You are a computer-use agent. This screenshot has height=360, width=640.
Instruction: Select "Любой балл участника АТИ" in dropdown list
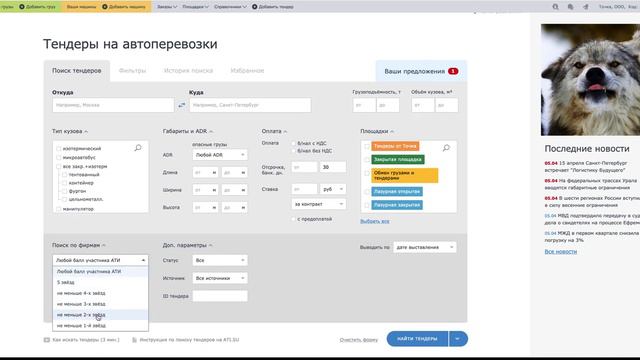(x=100, y=271)
